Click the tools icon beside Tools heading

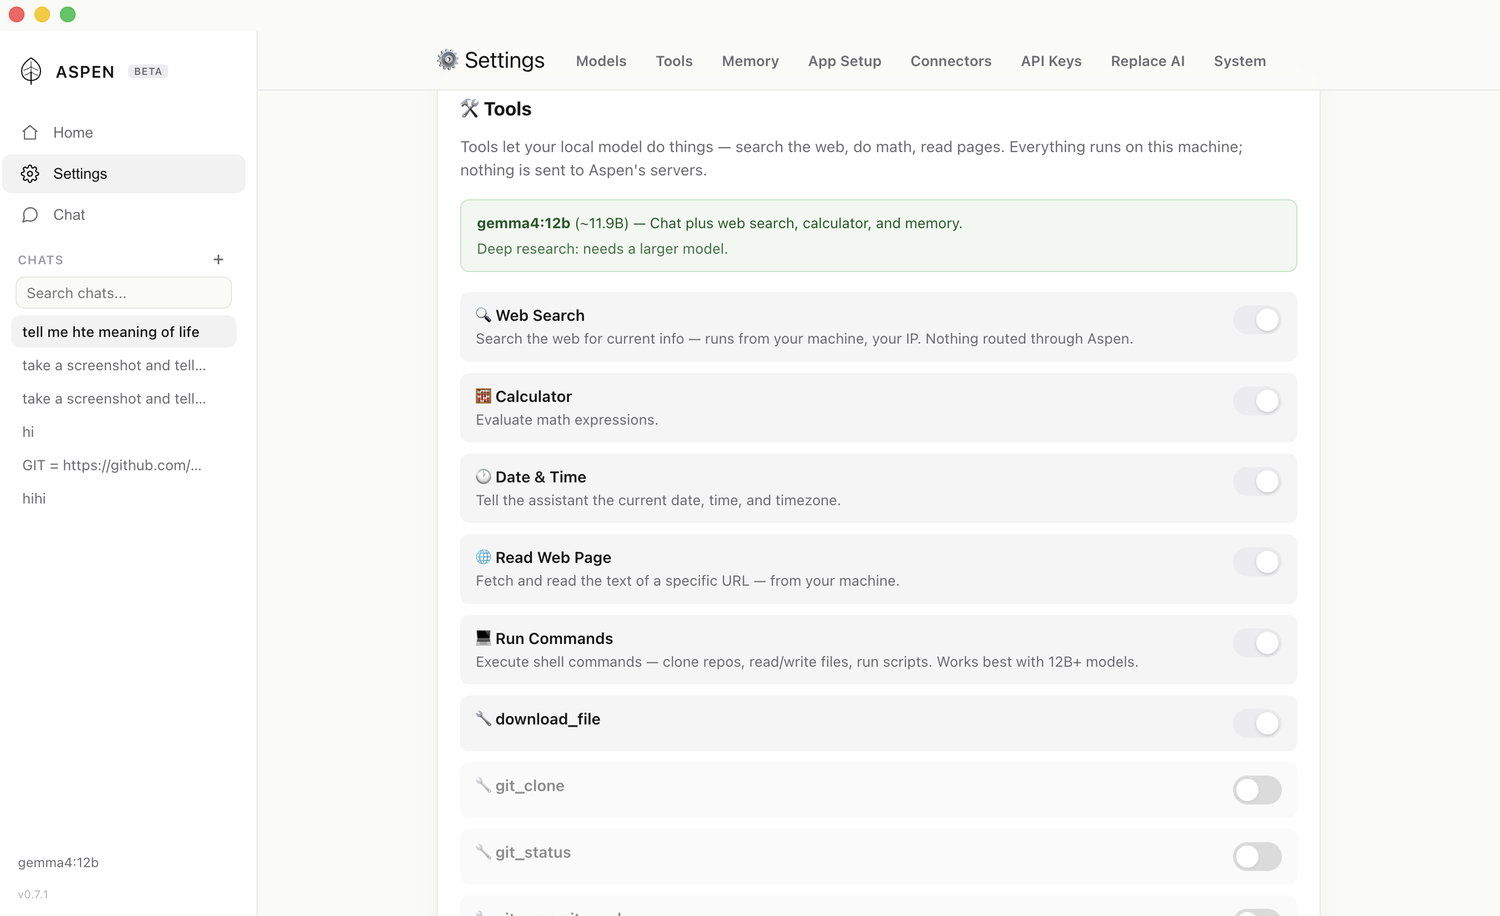pyautogui.click(x=469, y=108)
